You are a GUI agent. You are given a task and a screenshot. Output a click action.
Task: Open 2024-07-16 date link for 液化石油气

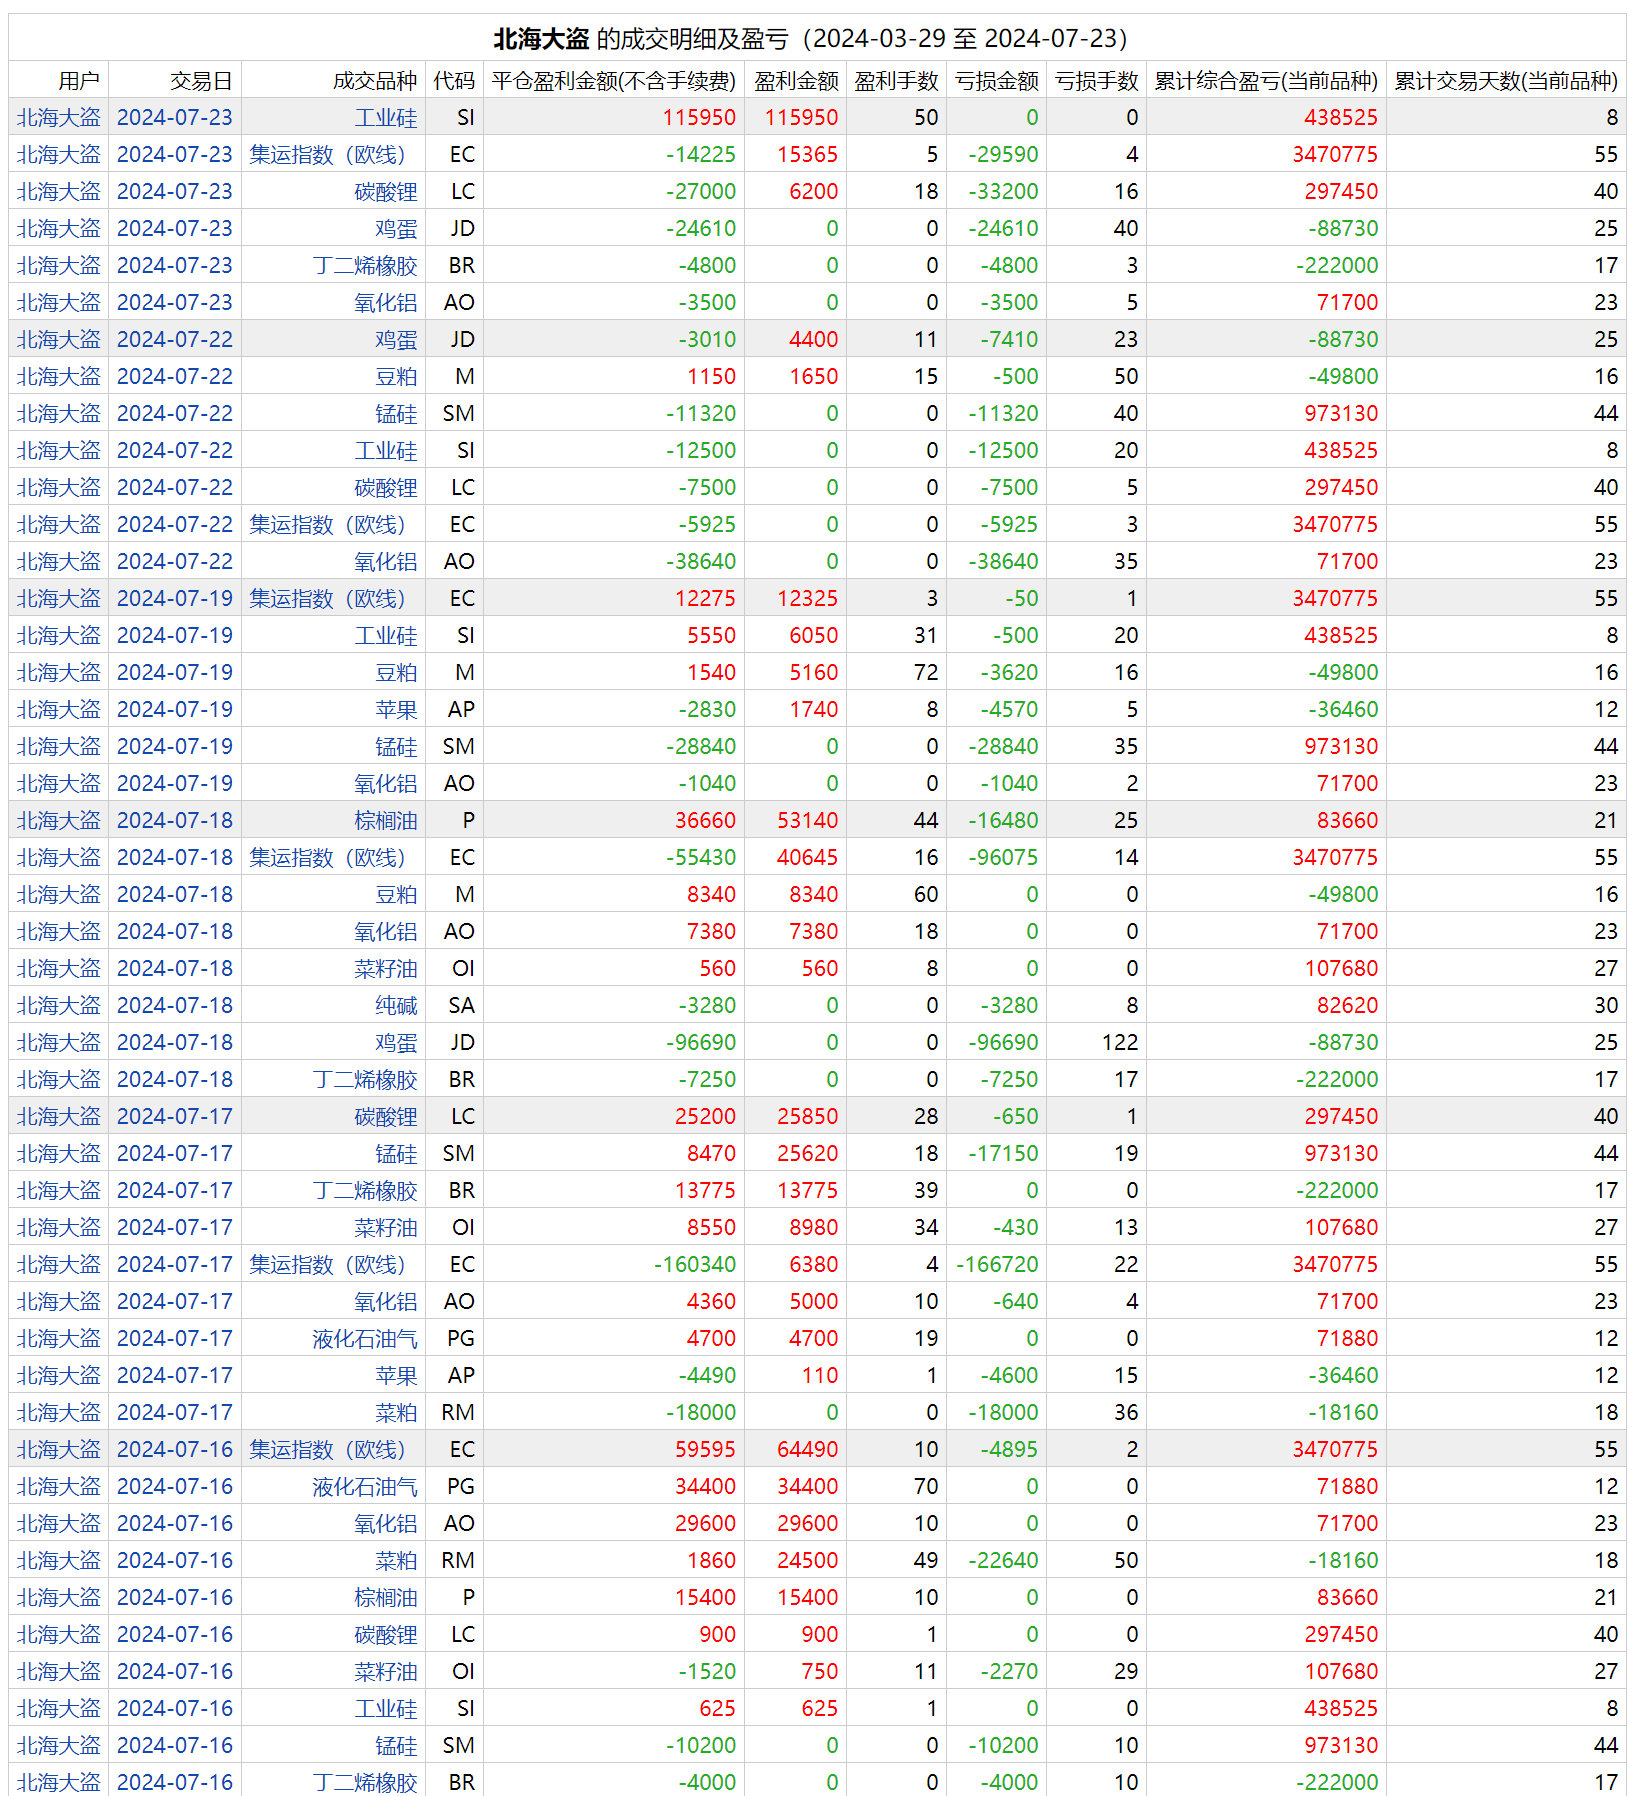click(x=175, y=1486)
